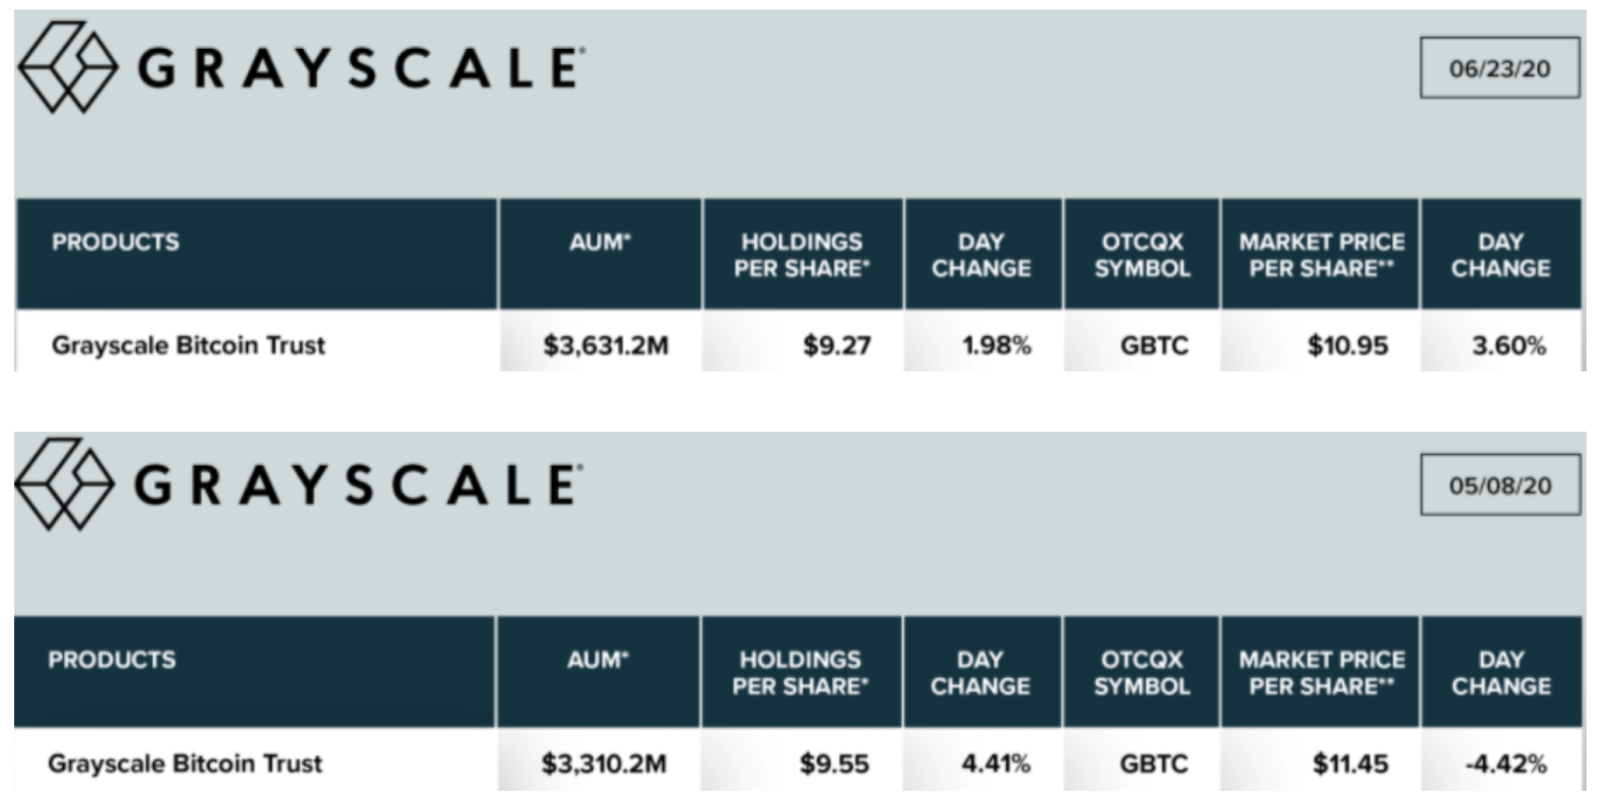Viewport: 1600px width, 804px height.
Task: Click the GBTC symbol in the bottom table
Action: click(x=1153, y=764)
